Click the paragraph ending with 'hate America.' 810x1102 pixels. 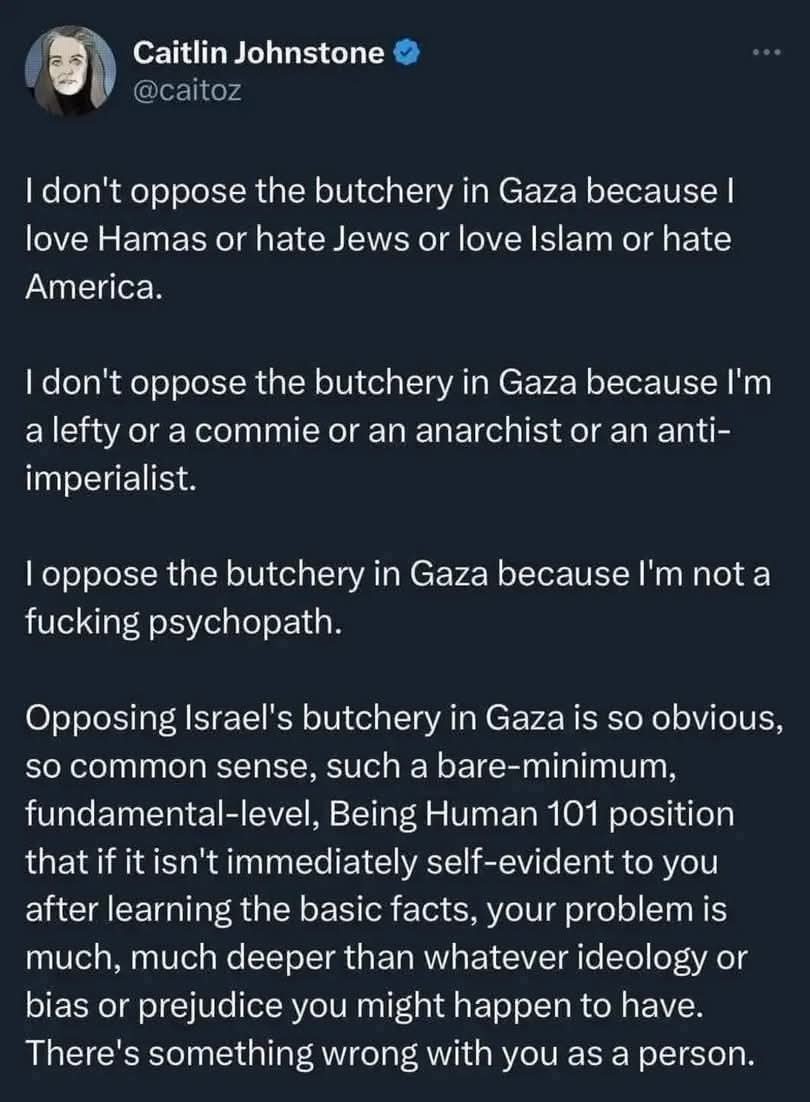point(379,239)
